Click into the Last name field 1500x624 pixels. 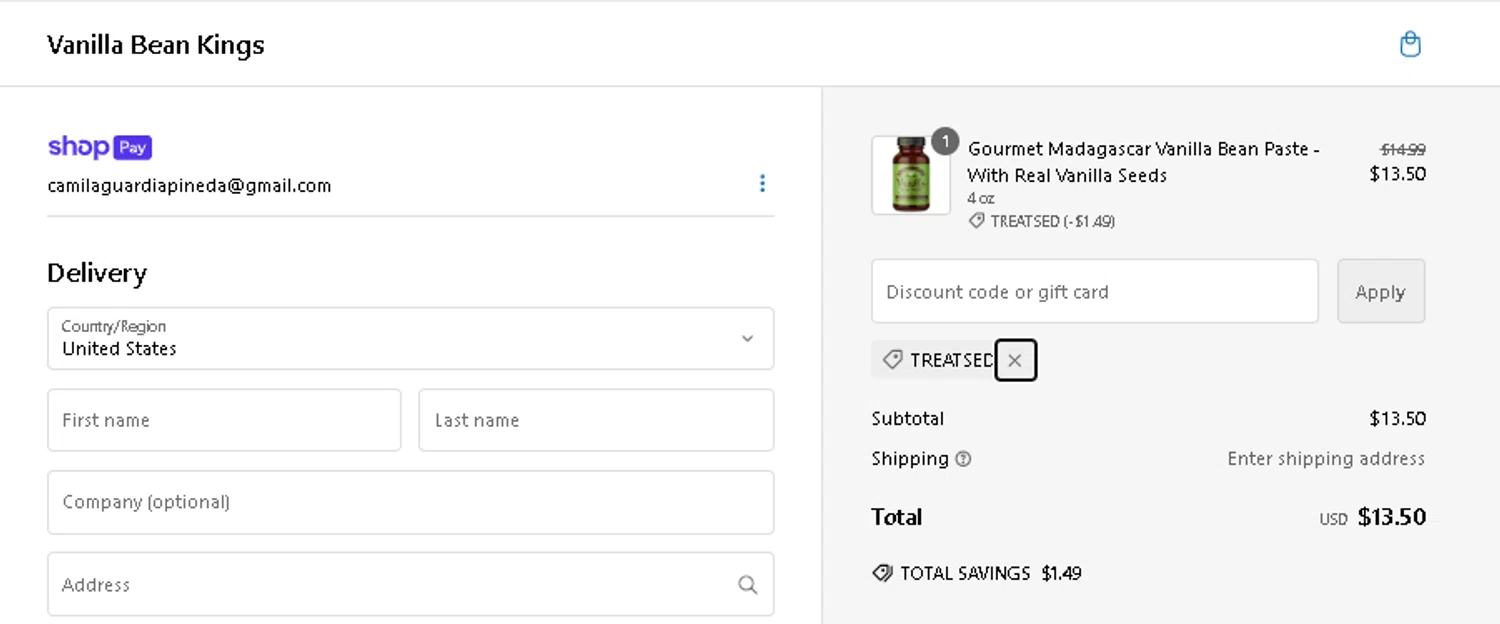596,420
